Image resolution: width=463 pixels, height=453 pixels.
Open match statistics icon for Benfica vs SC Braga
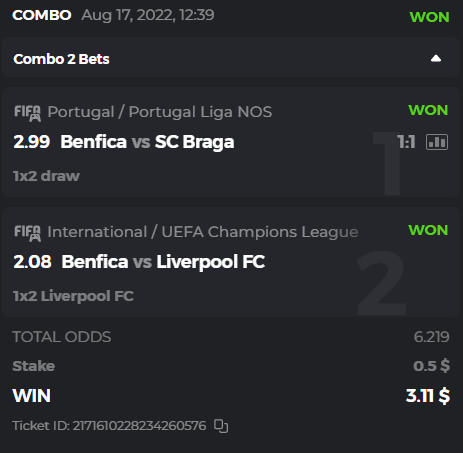pos(437,142)
